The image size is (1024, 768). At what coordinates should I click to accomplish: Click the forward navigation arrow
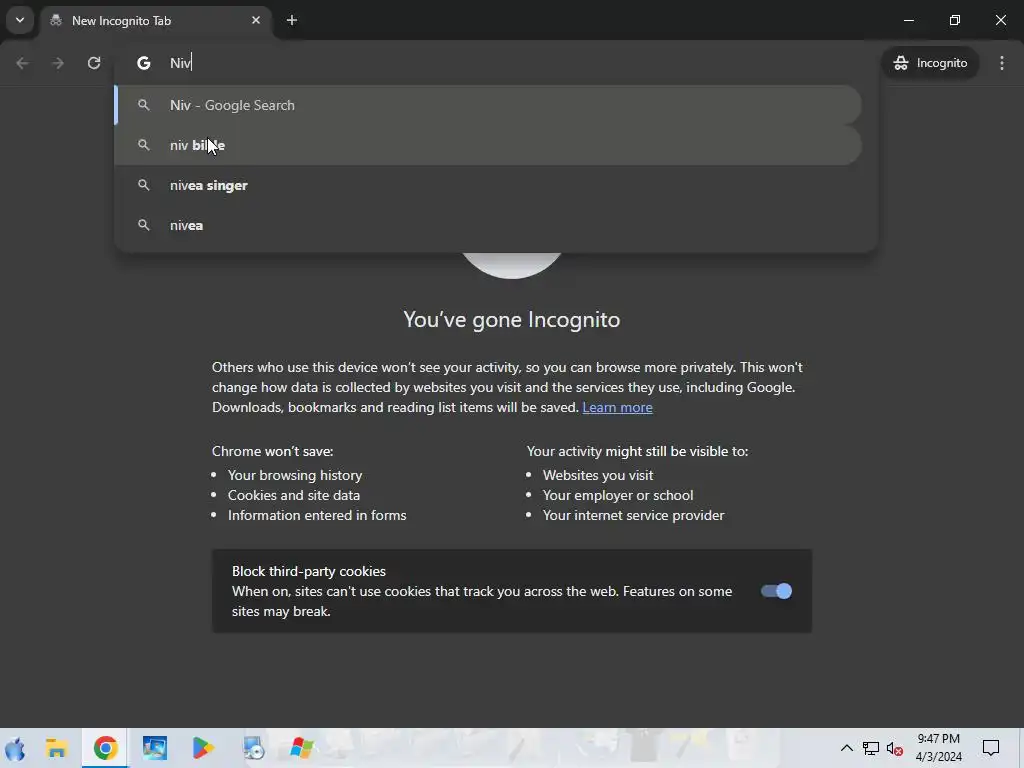(58, 63)
